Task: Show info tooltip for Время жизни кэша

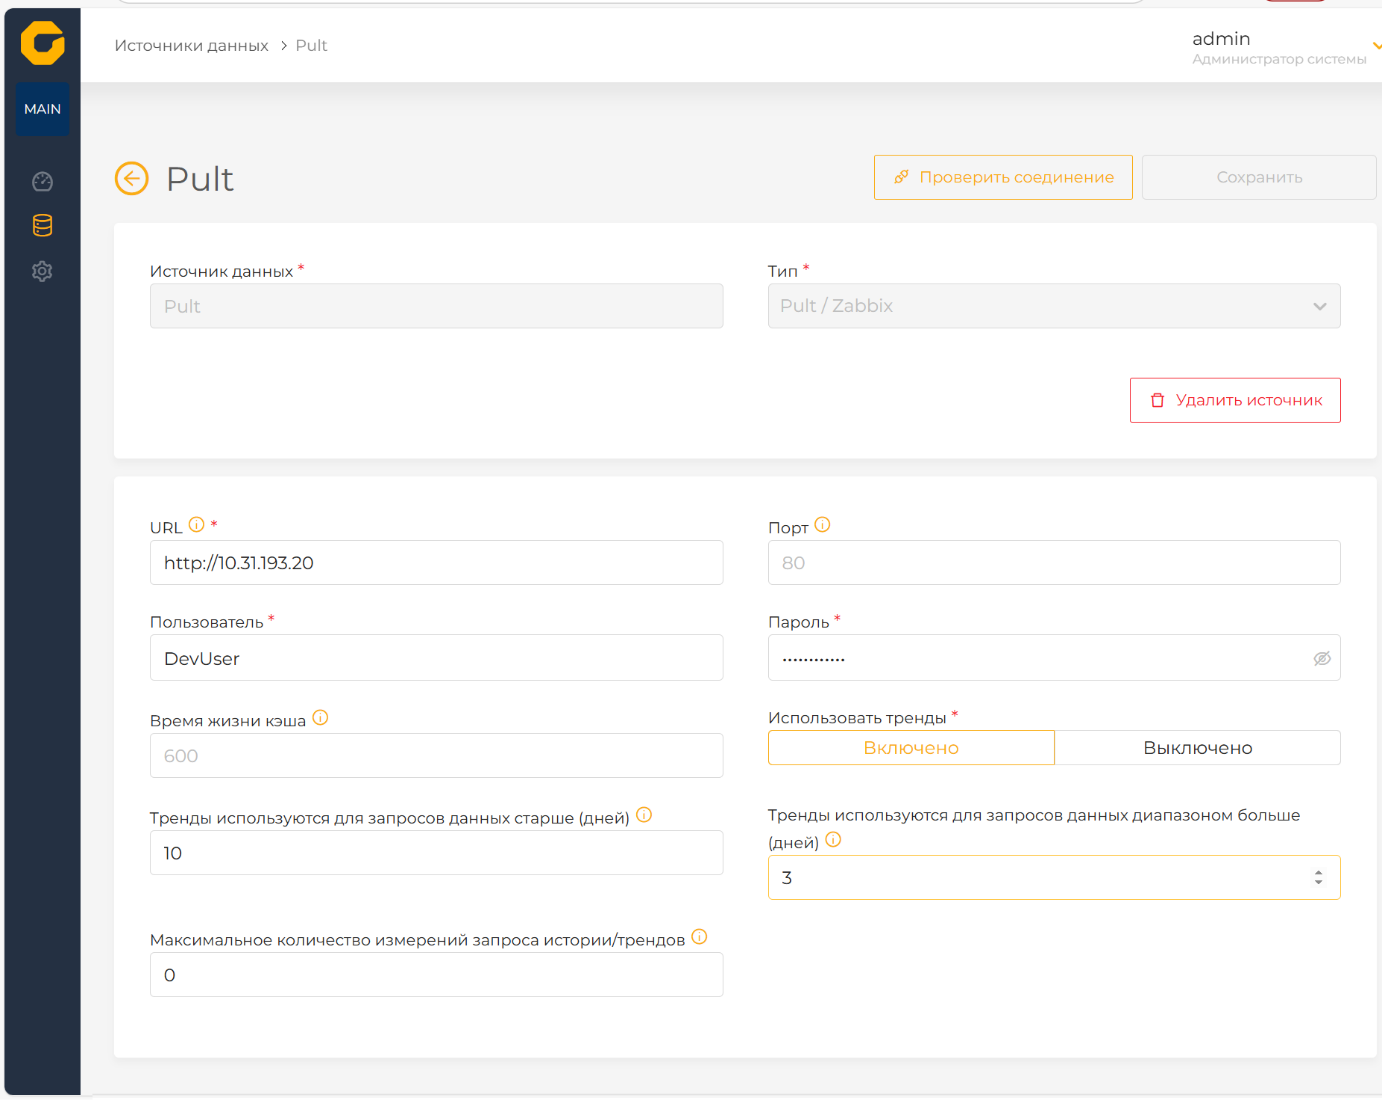Action: (320, 718)
